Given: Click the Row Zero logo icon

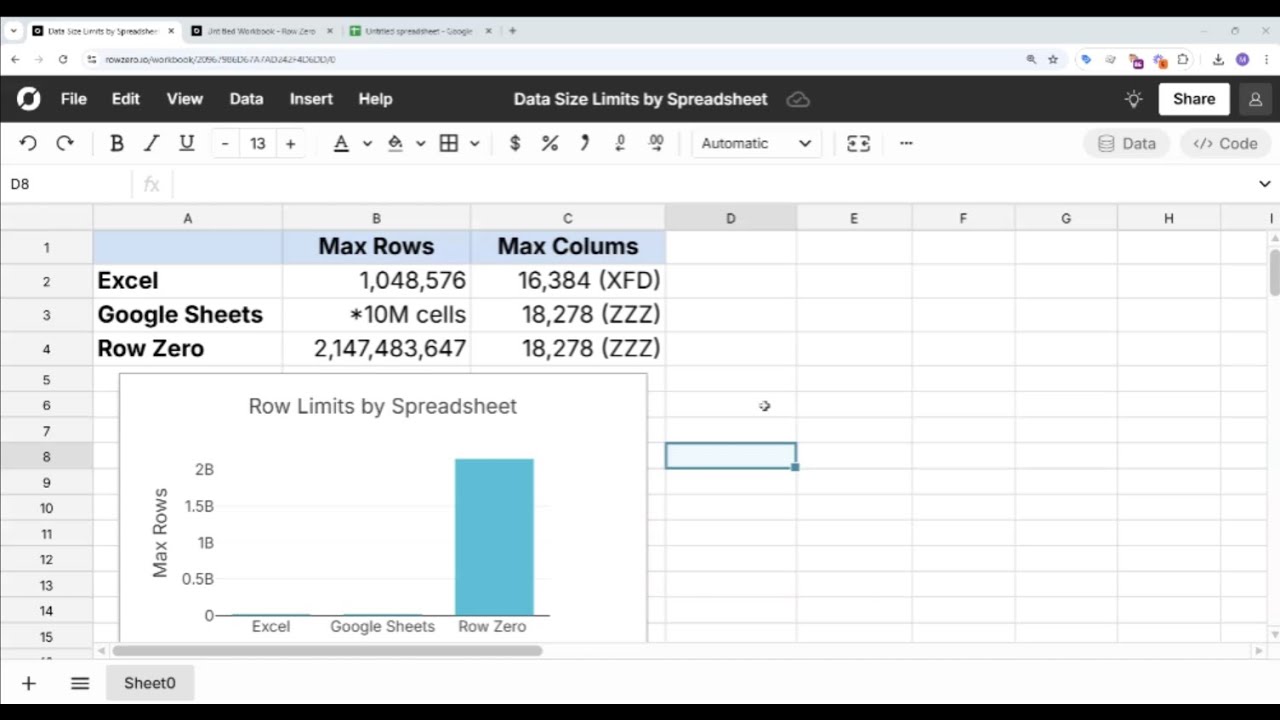Looking at the screenshot, I should point(29,99).
